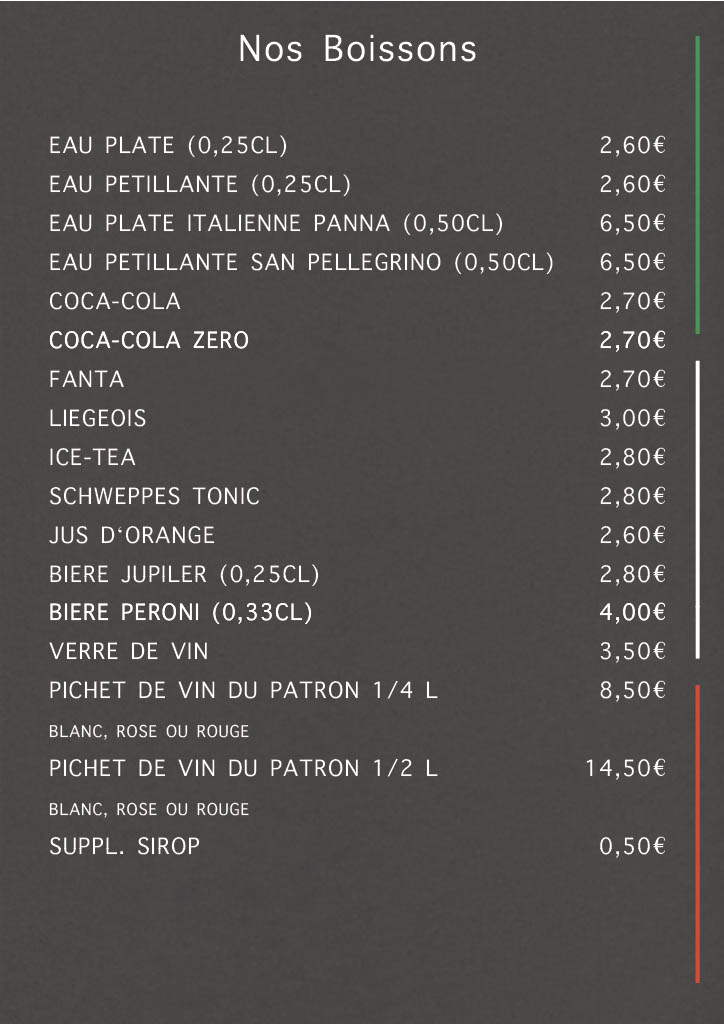
Task: Select the Liegeois item
Action: pyautogui.click(x=97, y=419)
